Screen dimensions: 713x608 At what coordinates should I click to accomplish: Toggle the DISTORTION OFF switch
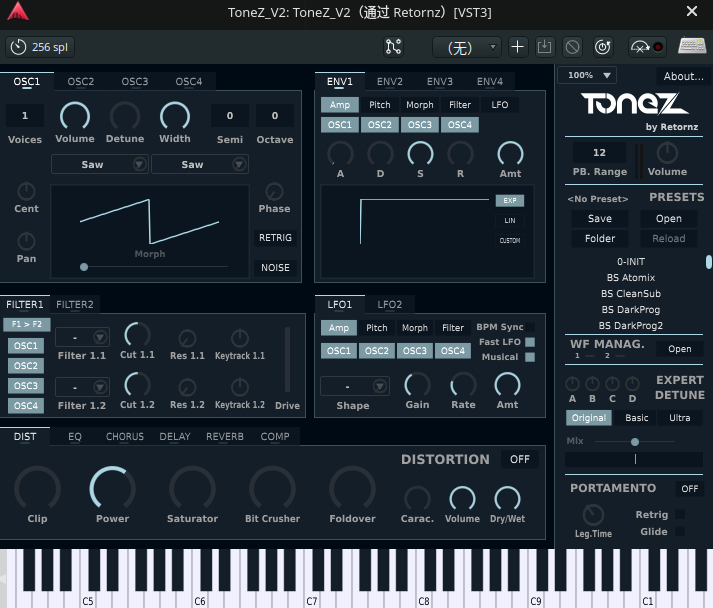[520, 459]
